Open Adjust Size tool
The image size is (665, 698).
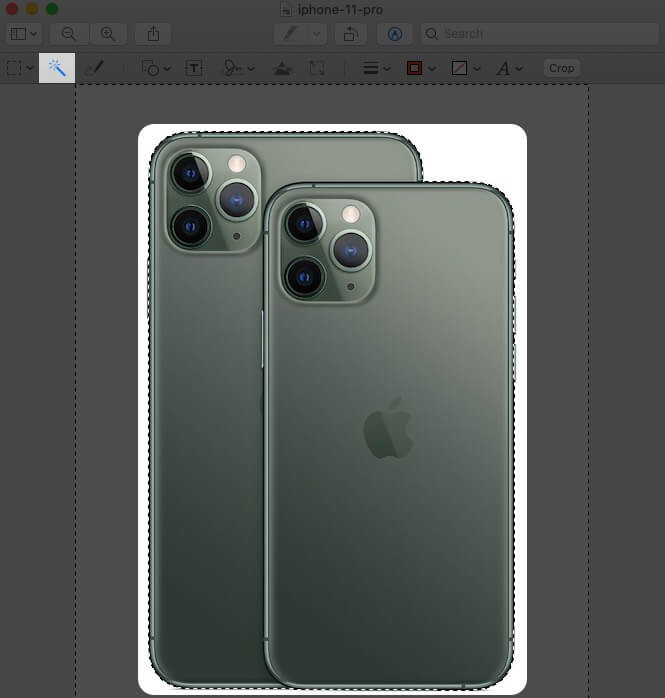[x=317, y=68]
